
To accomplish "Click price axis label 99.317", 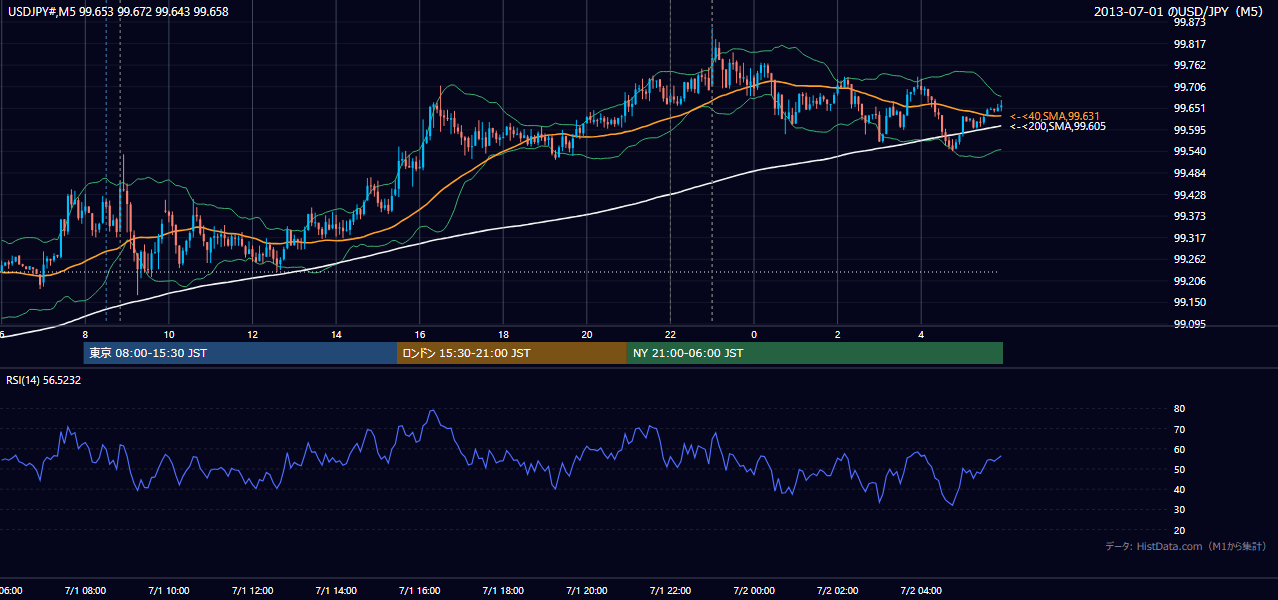I will coord(1190,238).
